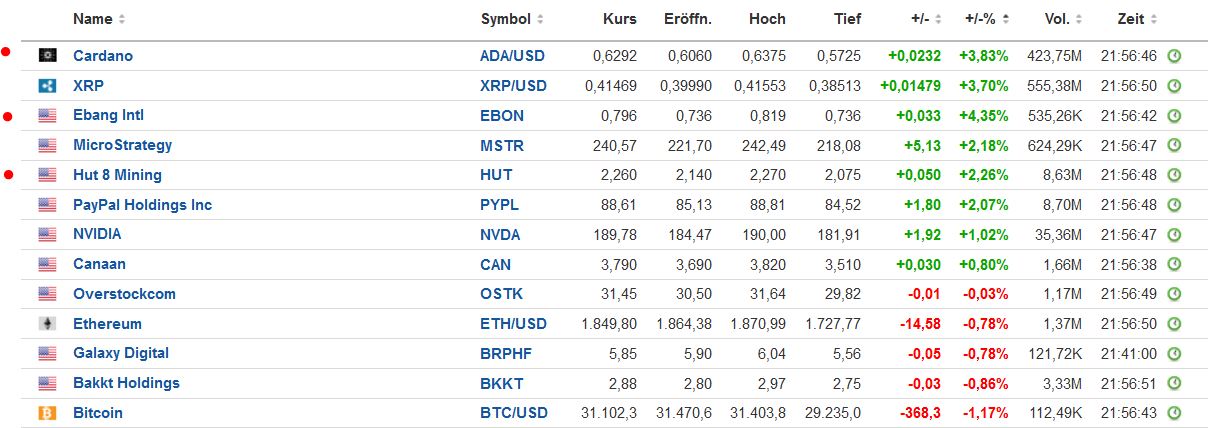Click the green clock icon in Bitcoin row
The width and height of the screenshot is (1209, 428).
tap(1175, 413)
